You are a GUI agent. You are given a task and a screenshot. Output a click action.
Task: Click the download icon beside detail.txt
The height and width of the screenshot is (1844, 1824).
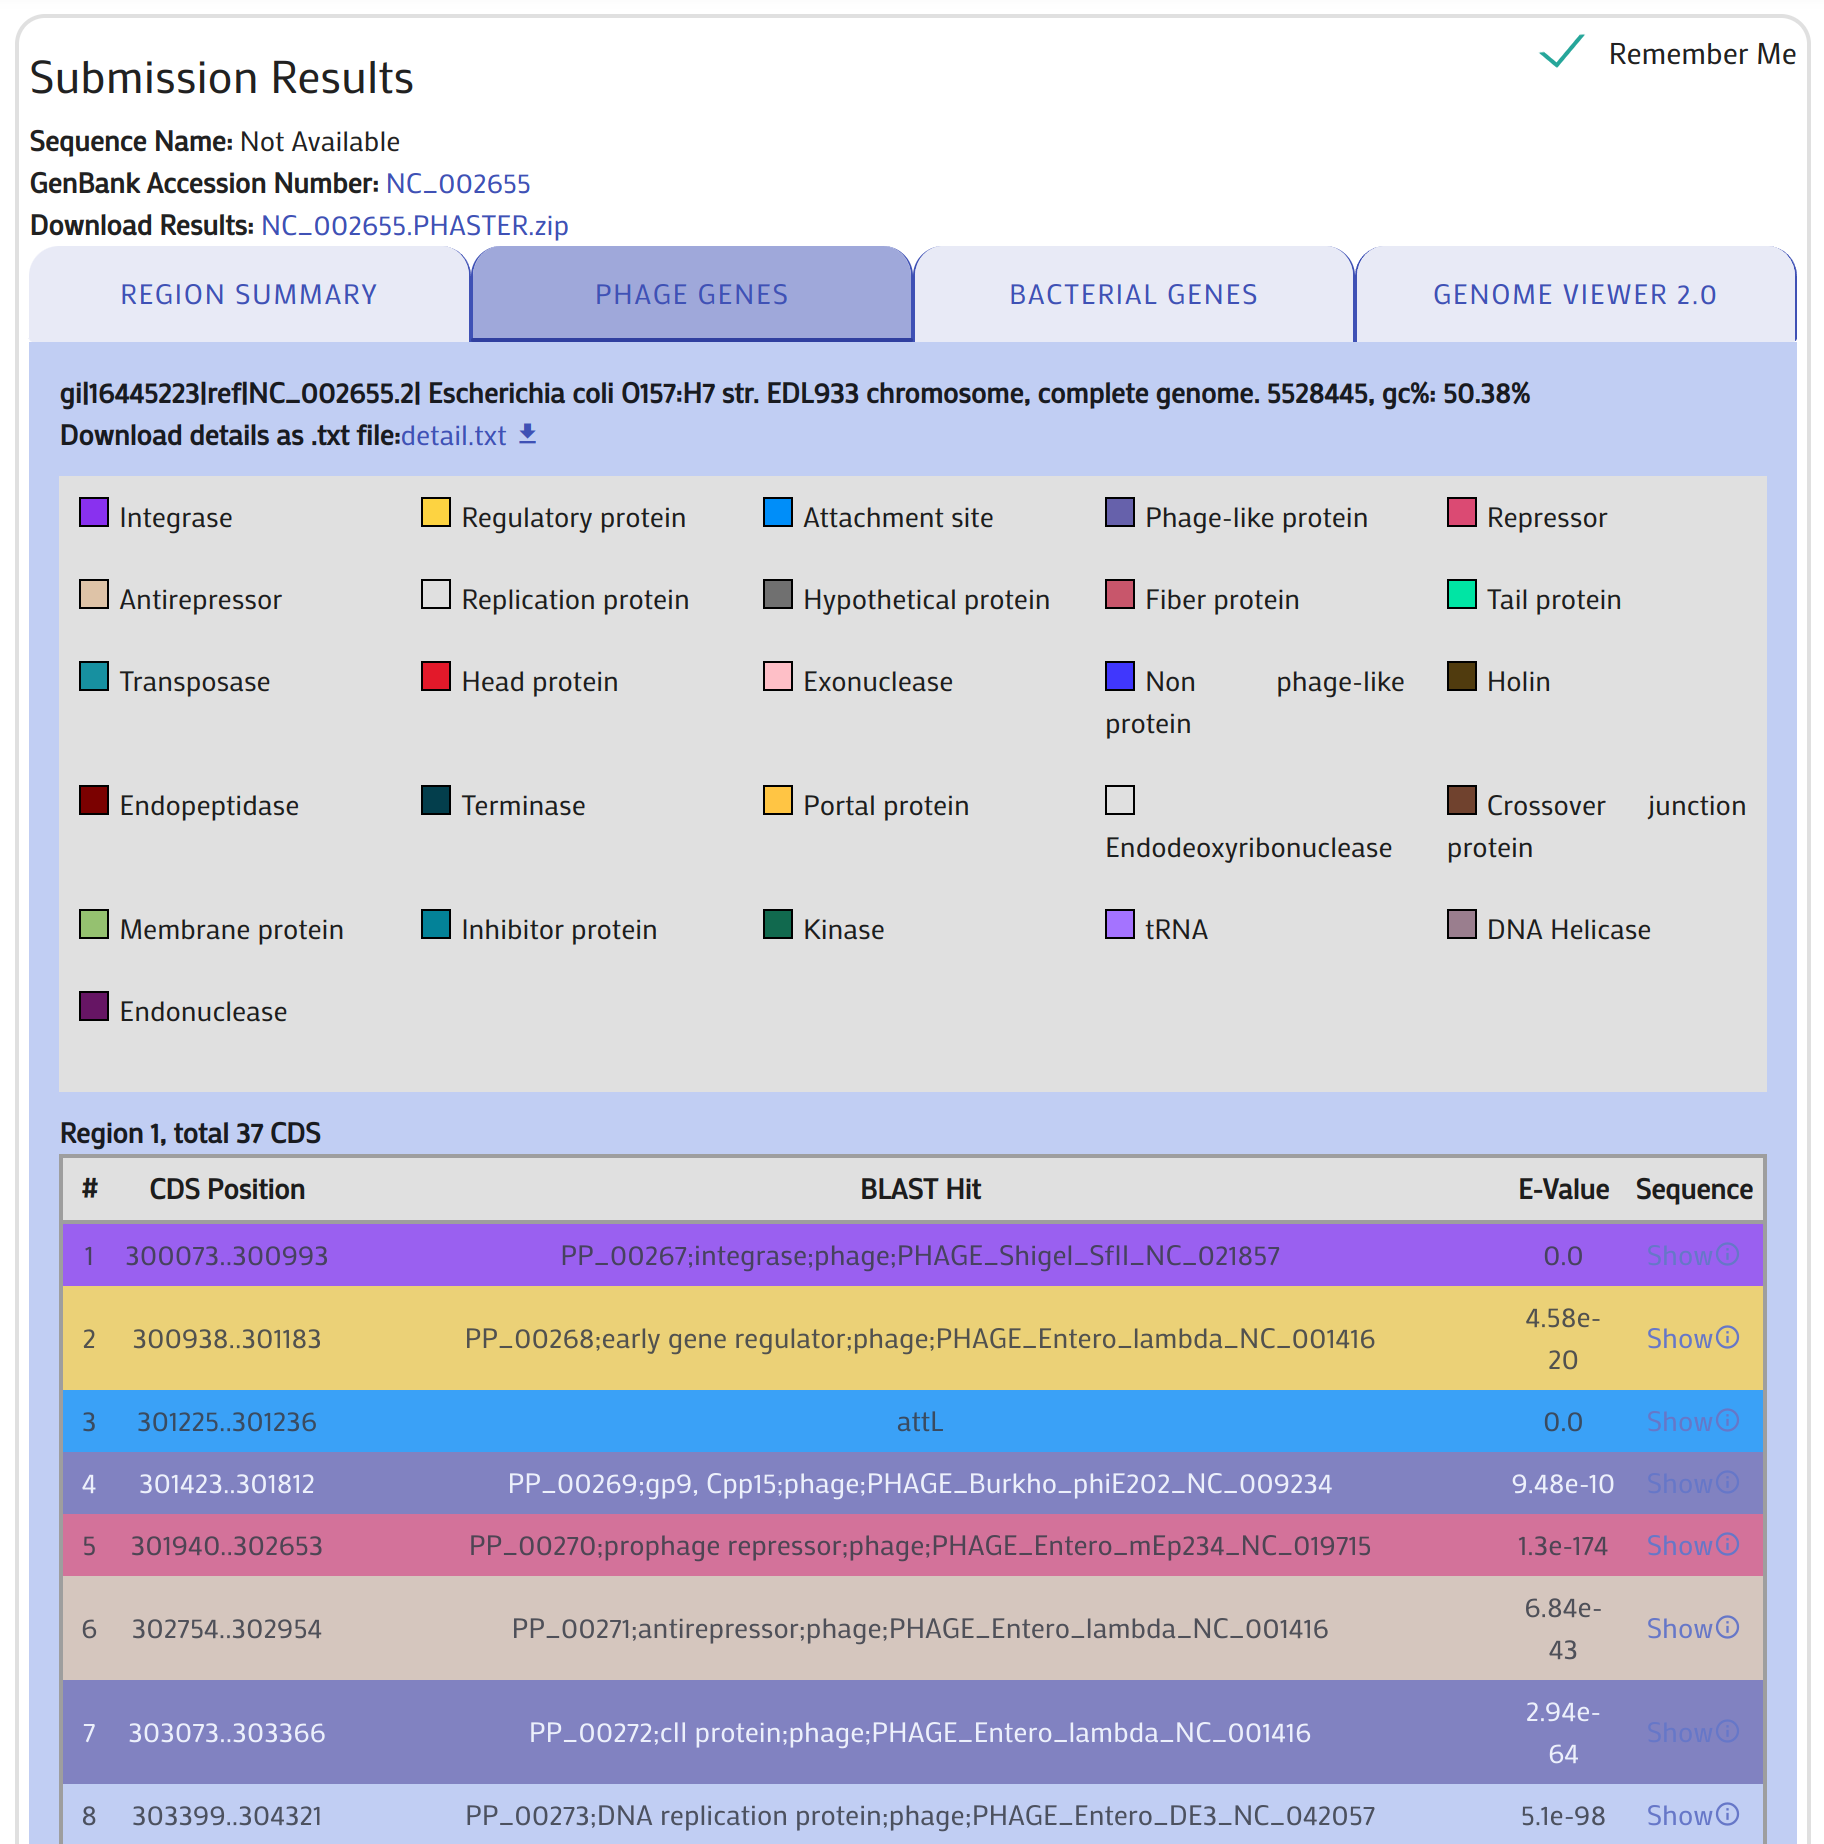pyautogui.click(x=528, y=434)
